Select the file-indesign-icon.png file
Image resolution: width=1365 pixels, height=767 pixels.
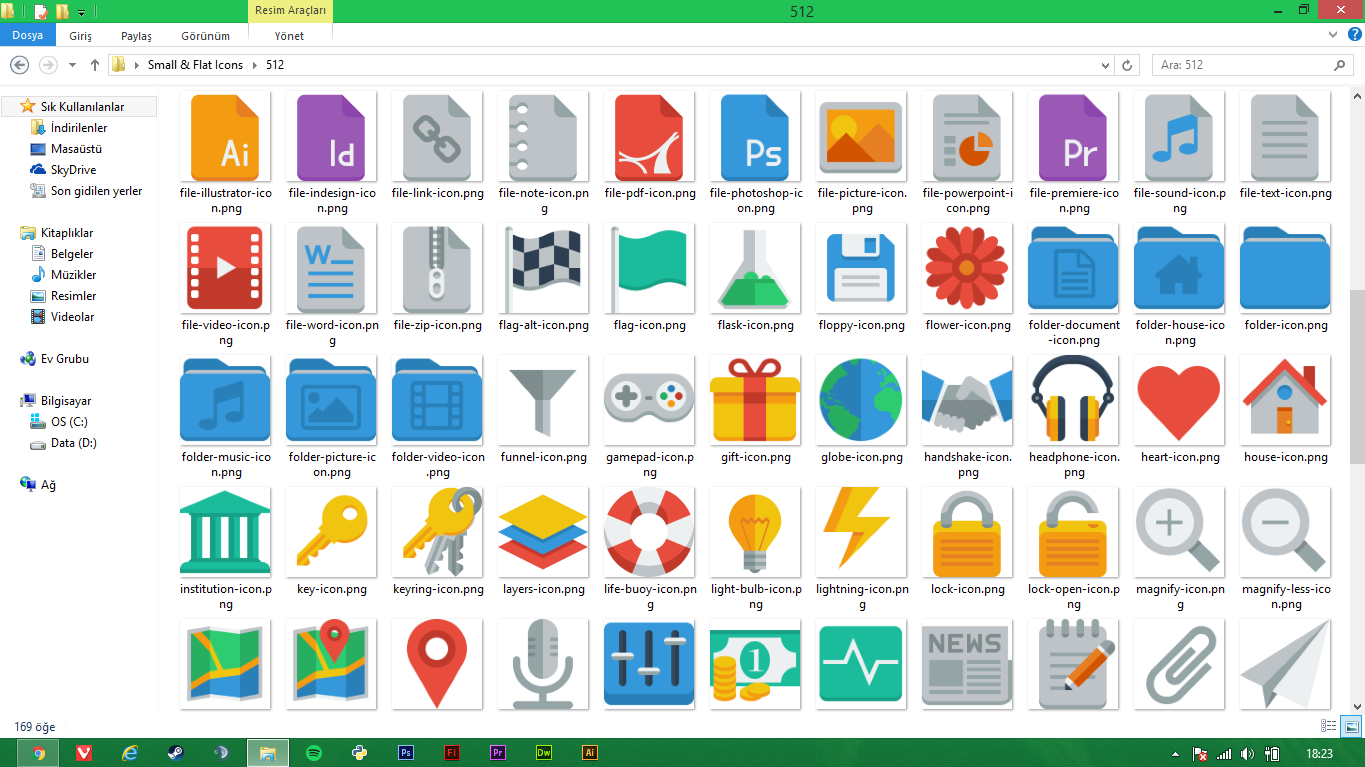[x=331, y=137]
